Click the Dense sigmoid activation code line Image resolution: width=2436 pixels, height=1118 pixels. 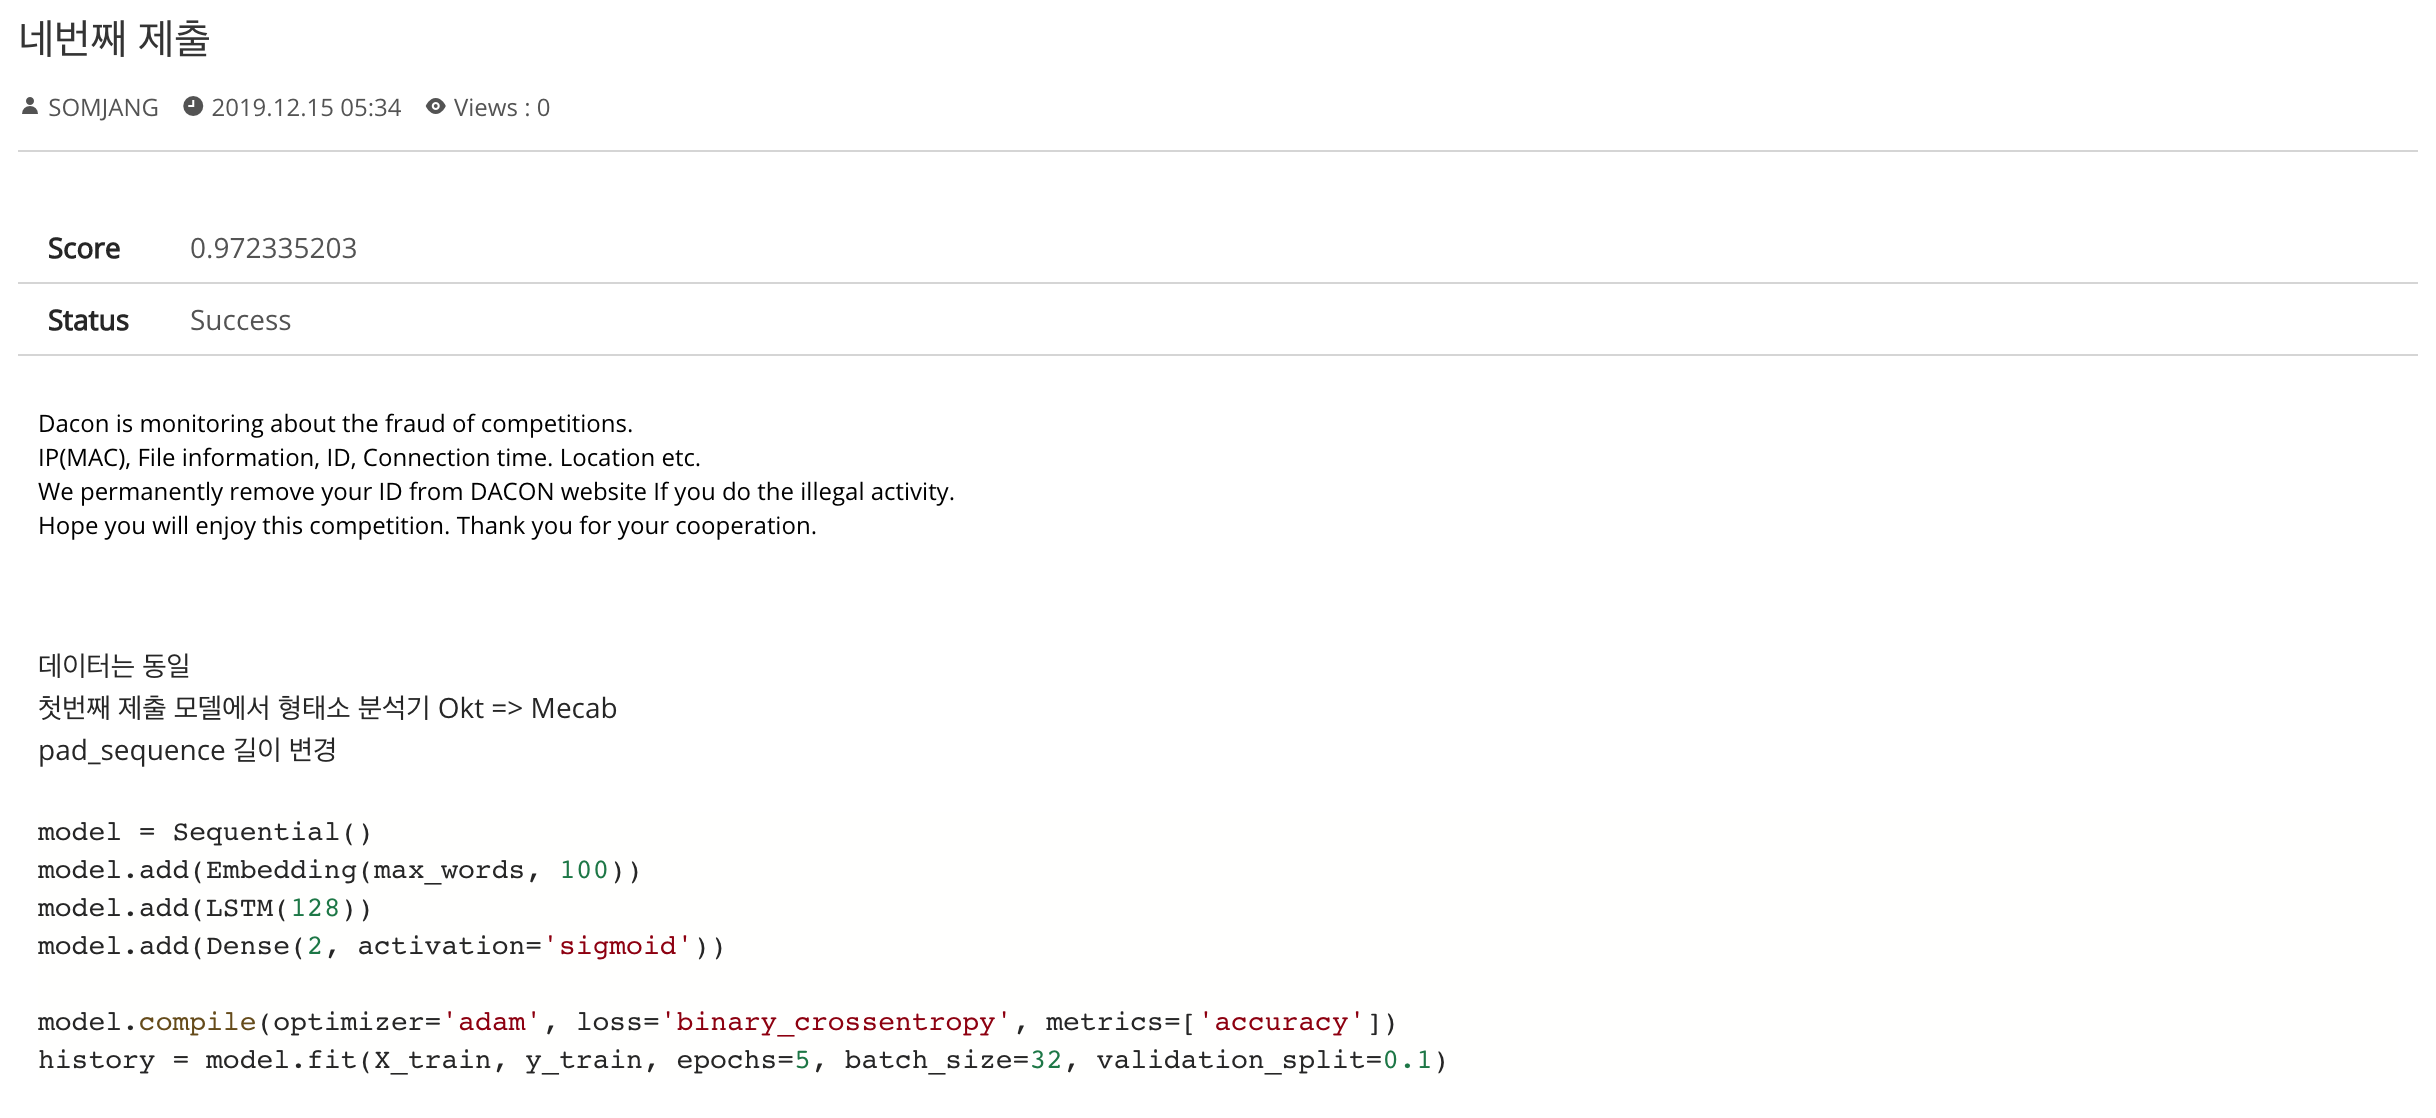(381, 946)
